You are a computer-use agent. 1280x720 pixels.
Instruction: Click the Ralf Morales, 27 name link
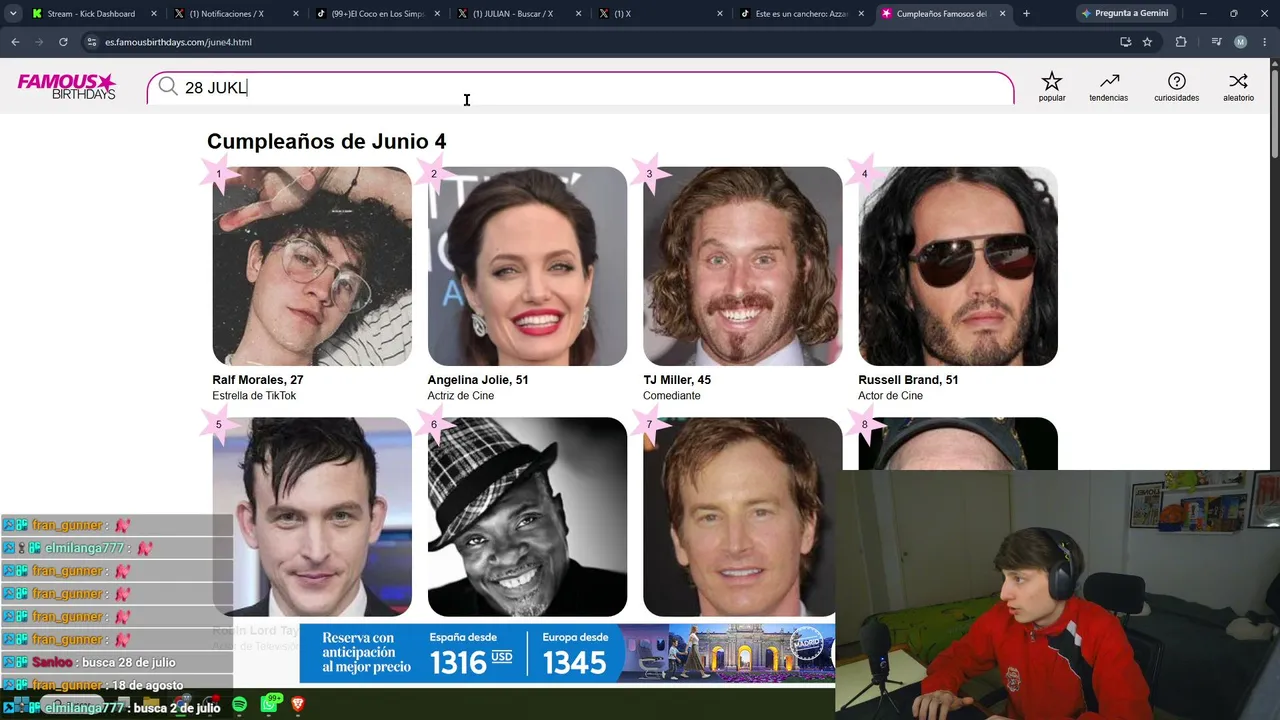click(x=258, y=380)
